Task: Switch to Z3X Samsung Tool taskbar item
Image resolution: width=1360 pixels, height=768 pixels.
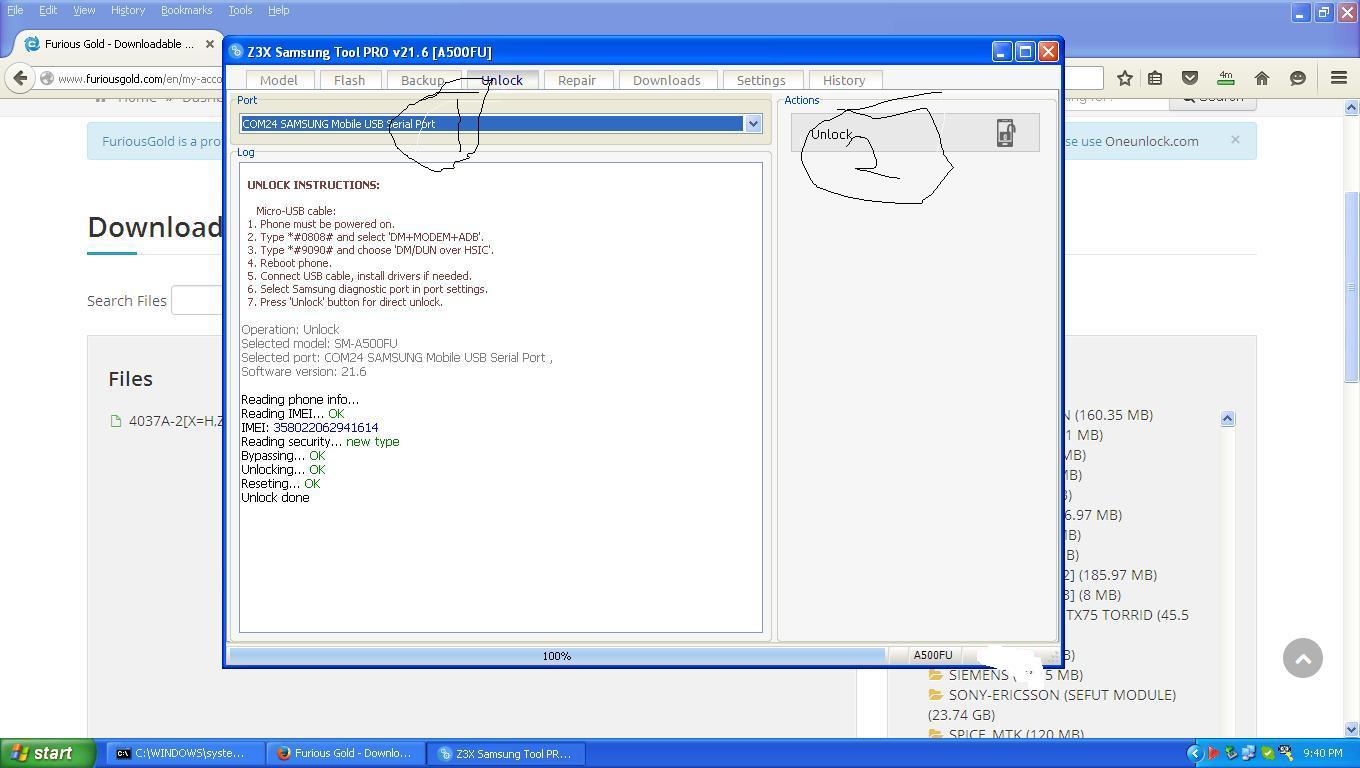Action: tap(506, 753)
